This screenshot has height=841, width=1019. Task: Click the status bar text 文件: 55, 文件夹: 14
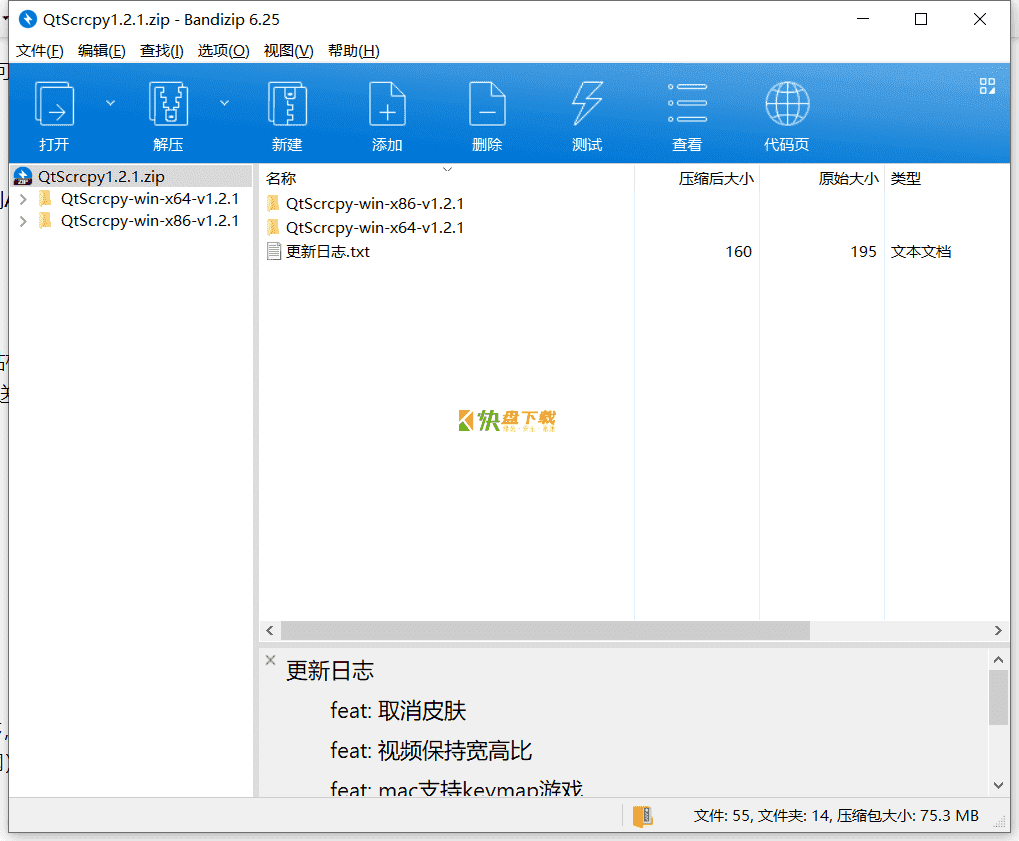[762, 816]
